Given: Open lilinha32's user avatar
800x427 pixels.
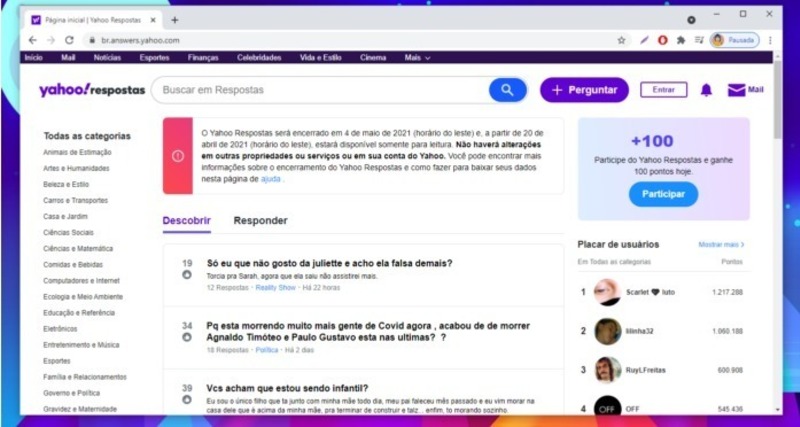Looking at the screenshot, I should click(x=608, y=331).
